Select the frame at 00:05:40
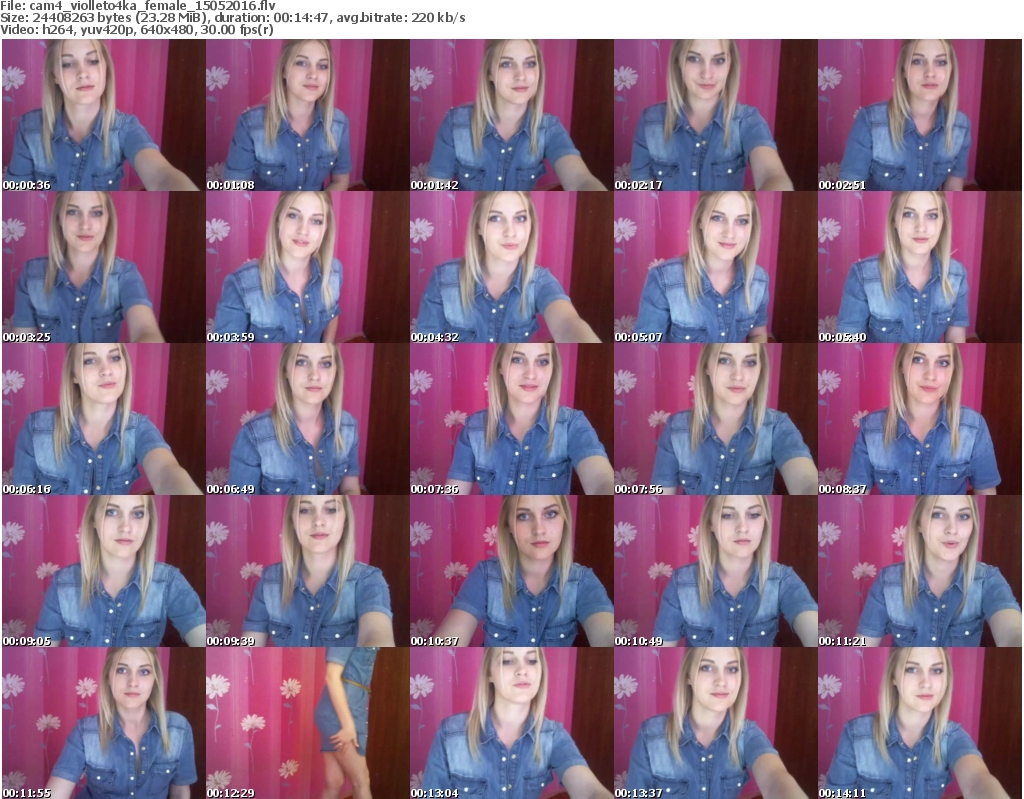1024x799 pixels. tap(920, 267)
